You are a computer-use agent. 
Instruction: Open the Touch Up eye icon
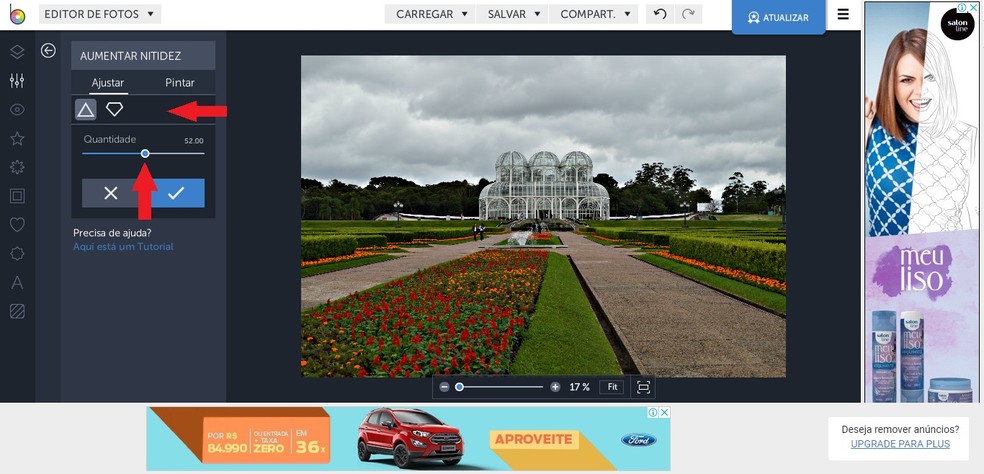point(18,109)
